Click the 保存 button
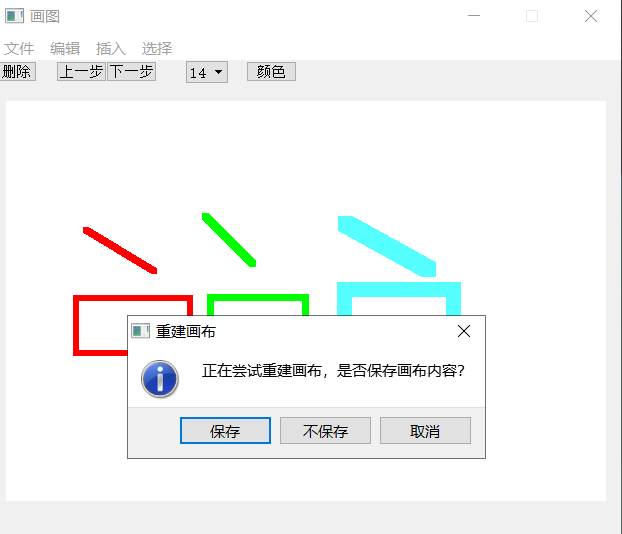The width and height of the screenshot is (622, 534). coord(225,430)
